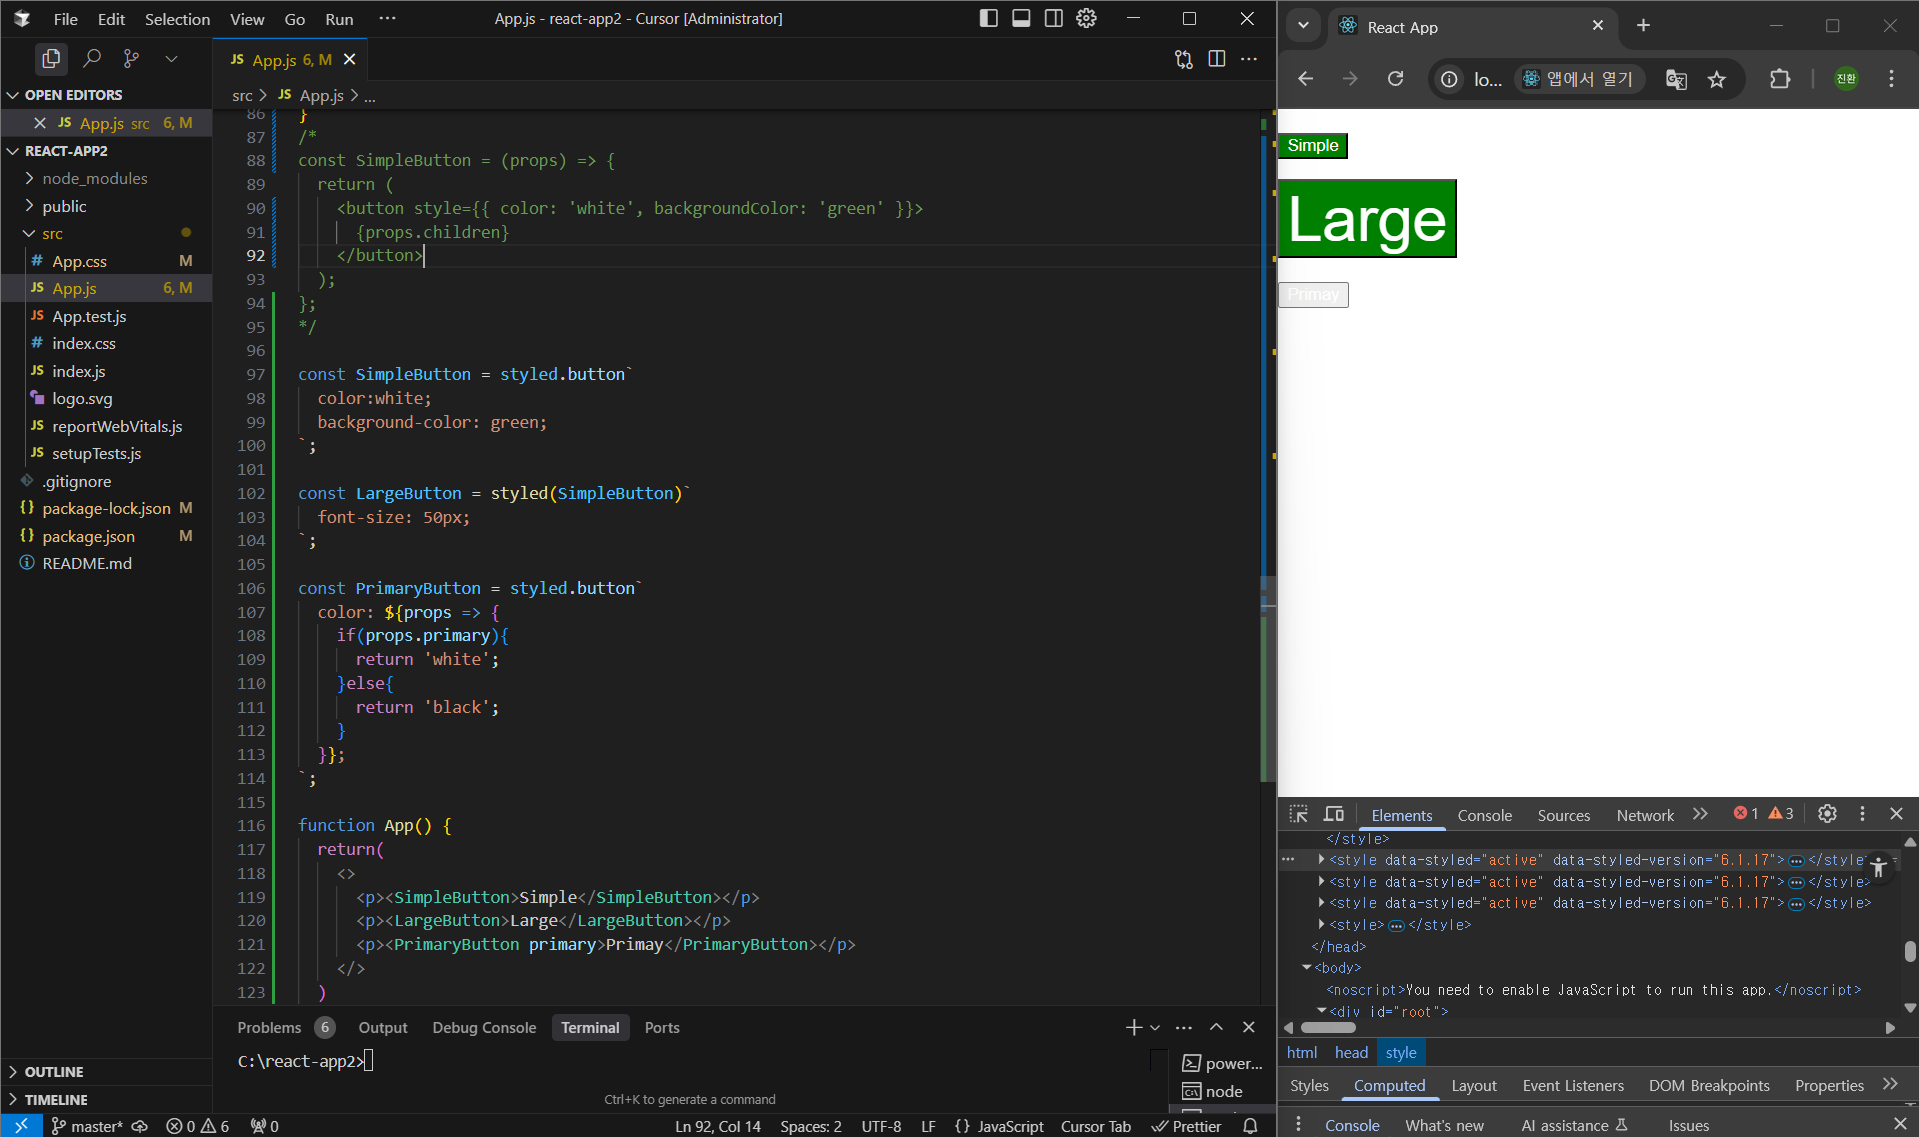
Task: Click the browser reload icon
Action: pos(1396,79)
